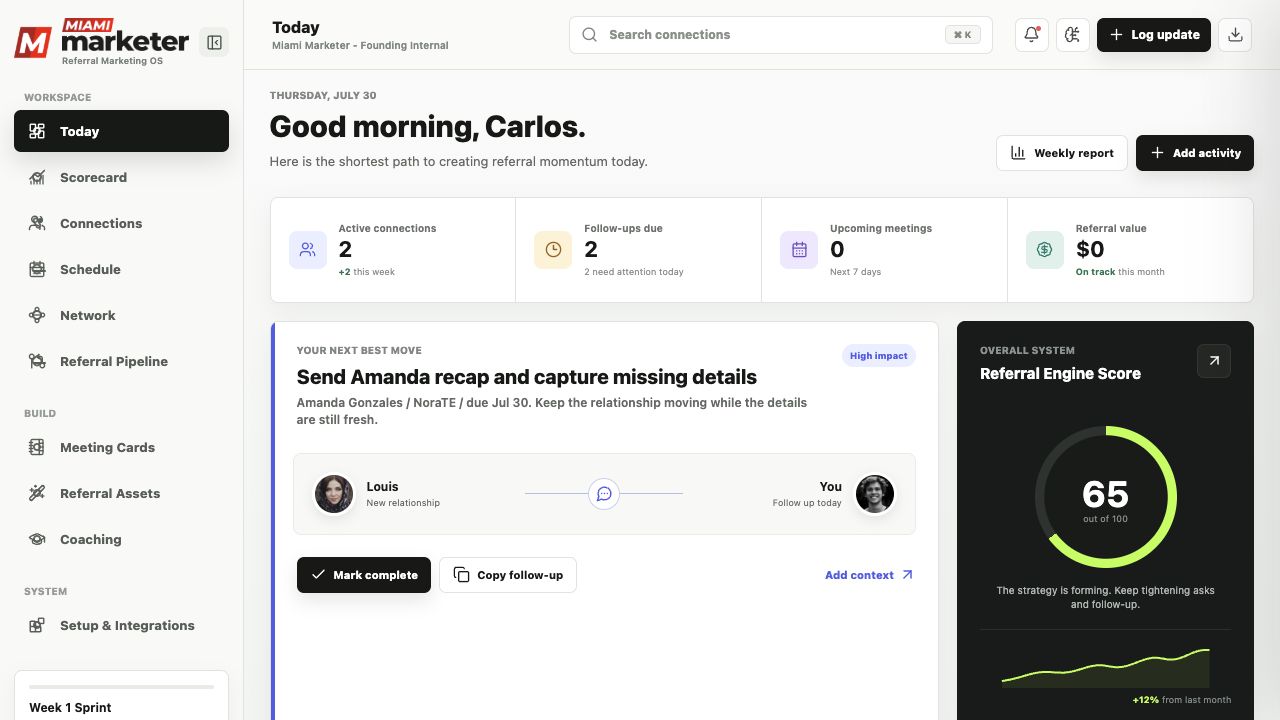Click the download icon in header
The height and width of the screenshot is (720, 1280).
click(x=1236, y=35)
